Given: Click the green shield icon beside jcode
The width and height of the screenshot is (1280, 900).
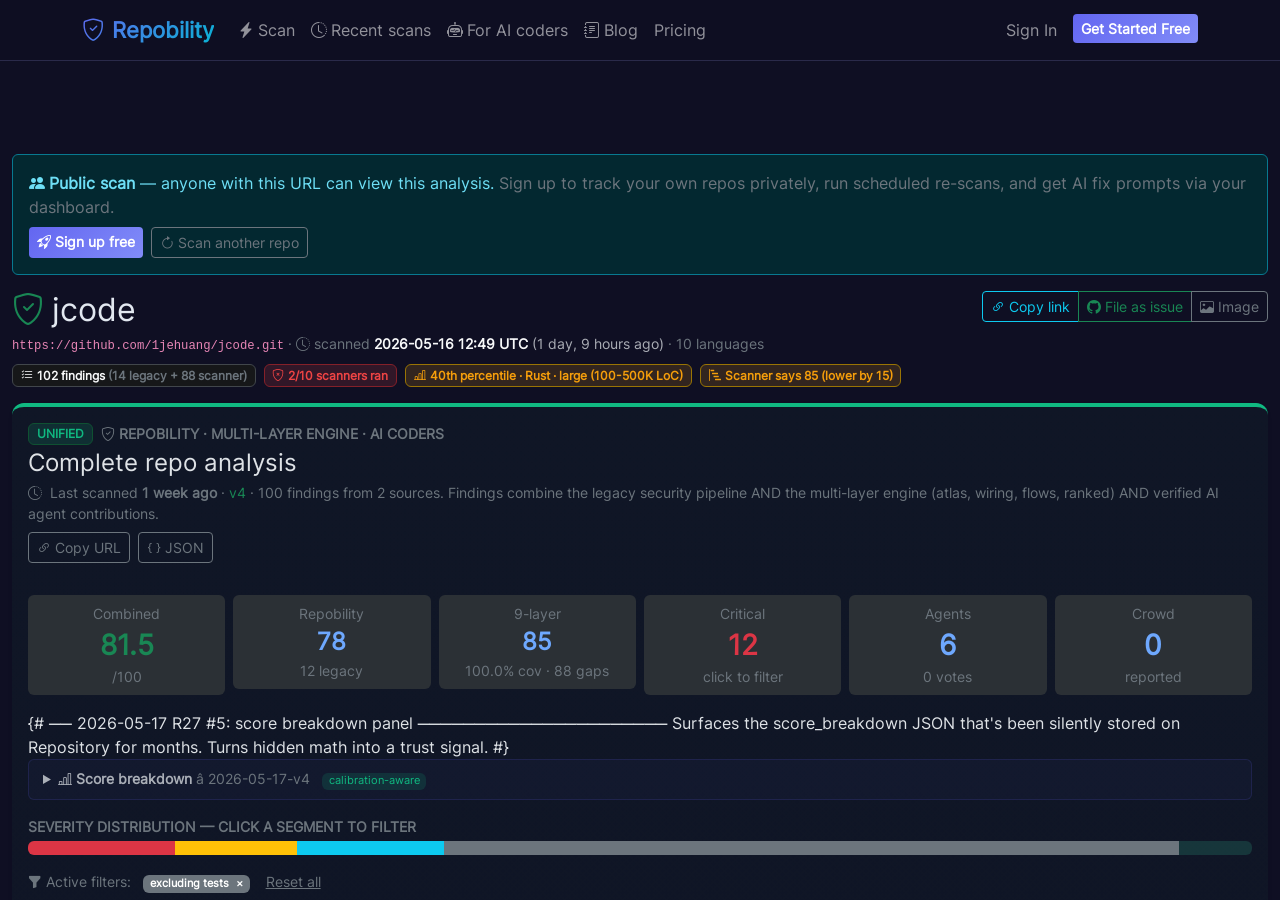Looking at the screenshot, I should tap(28, 309).
